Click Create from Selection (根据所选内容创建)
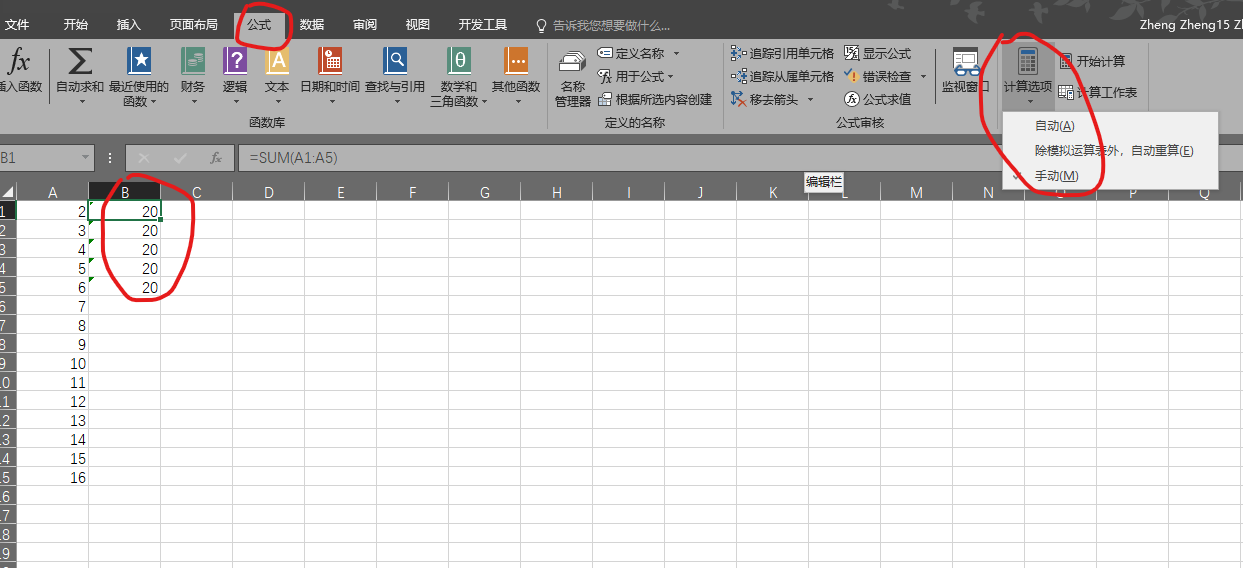This screenshot has width=1243, height=568. (x=655, y=99)
